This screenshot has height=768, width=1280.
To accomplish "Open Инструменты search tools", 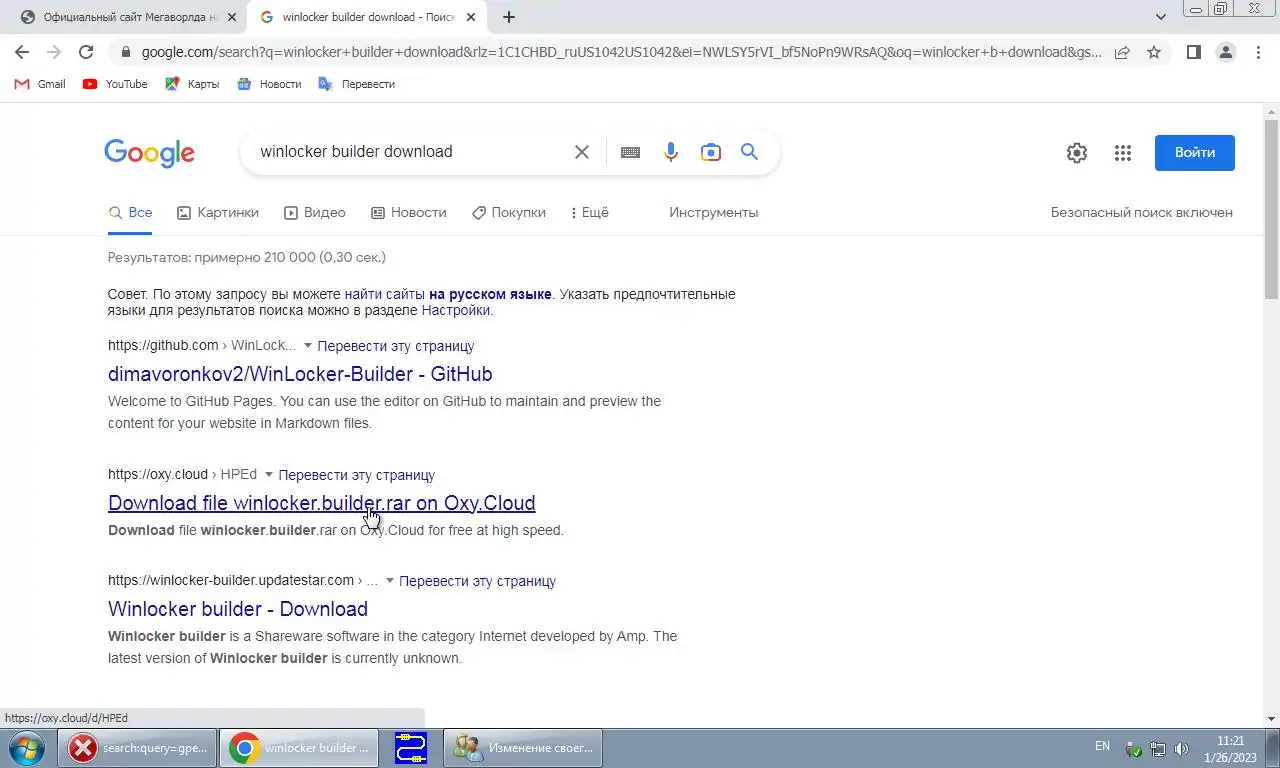I will pos(714,212).
